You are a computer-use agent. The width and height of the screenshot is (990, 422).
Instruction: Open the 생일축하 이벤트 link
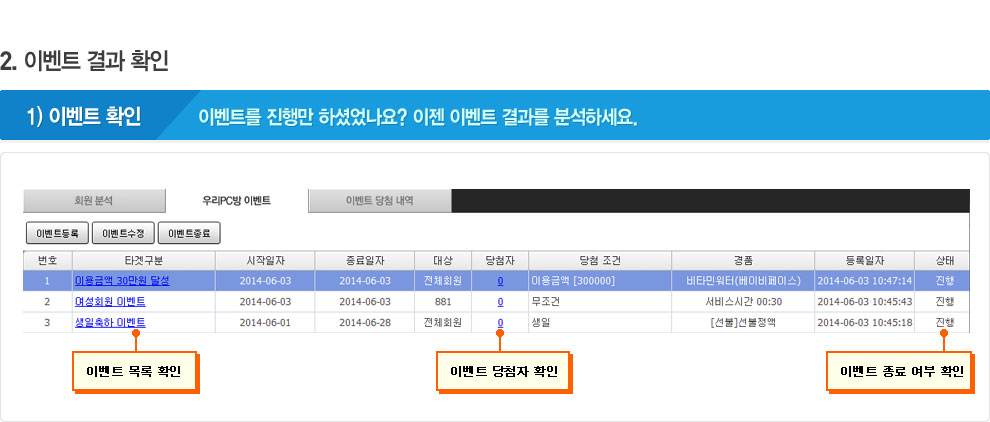tap(110, 322)
